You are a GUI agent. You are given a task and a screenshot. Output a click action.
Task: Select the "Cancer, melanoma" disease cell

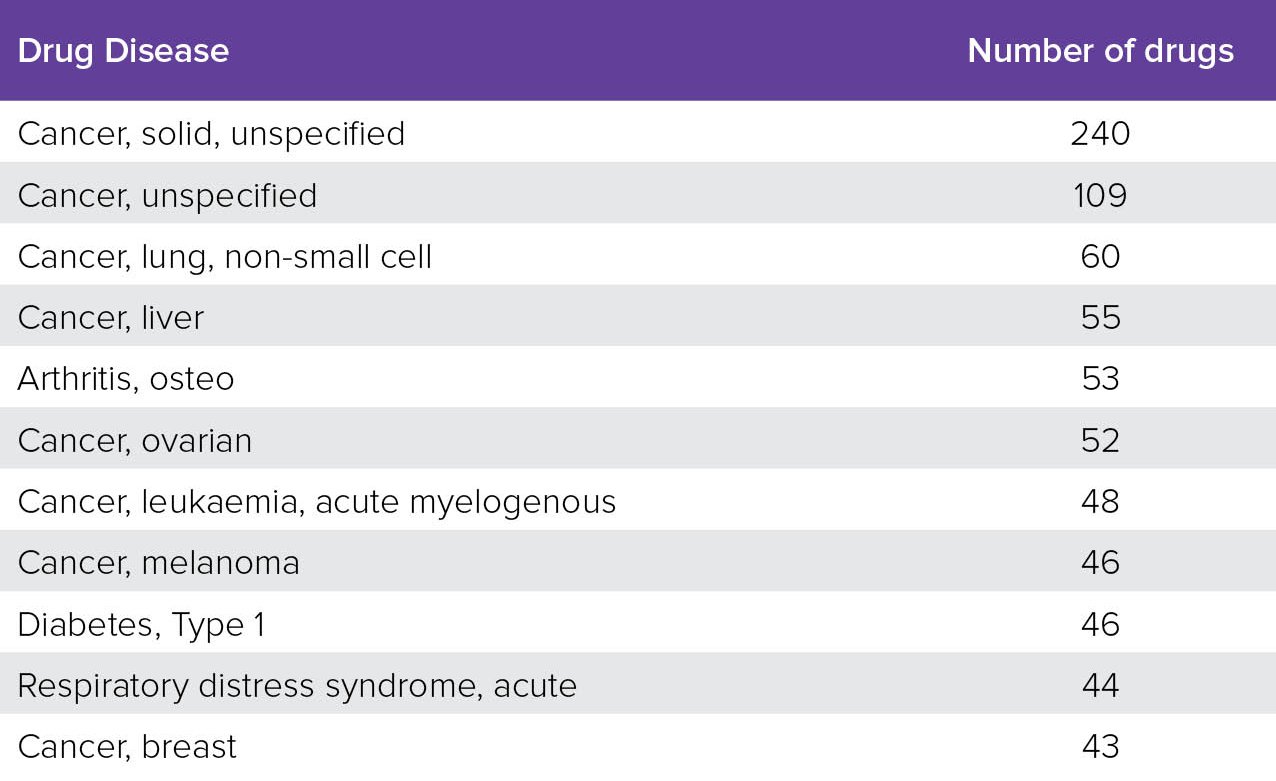158,562
